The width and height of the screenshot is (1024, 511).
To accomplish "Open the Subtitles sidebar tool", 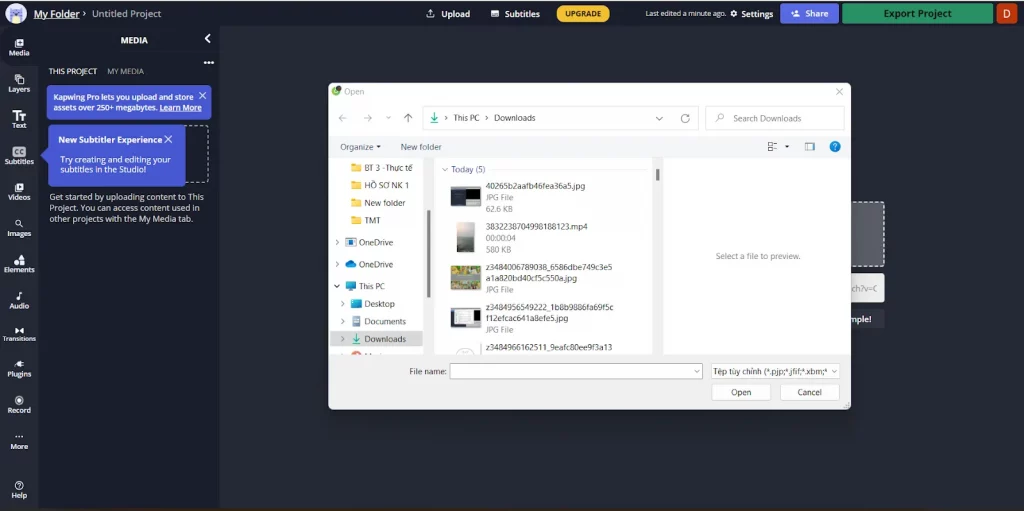I will pos(19,155).
